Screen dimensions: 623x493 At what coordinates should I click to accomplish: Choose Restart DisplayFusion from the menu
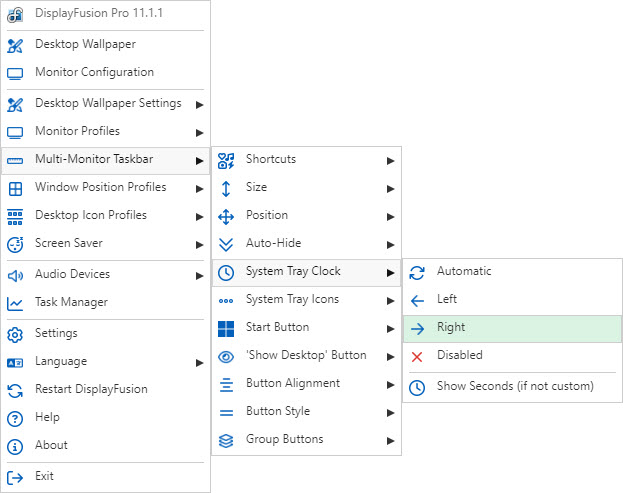tap(90, 389)
